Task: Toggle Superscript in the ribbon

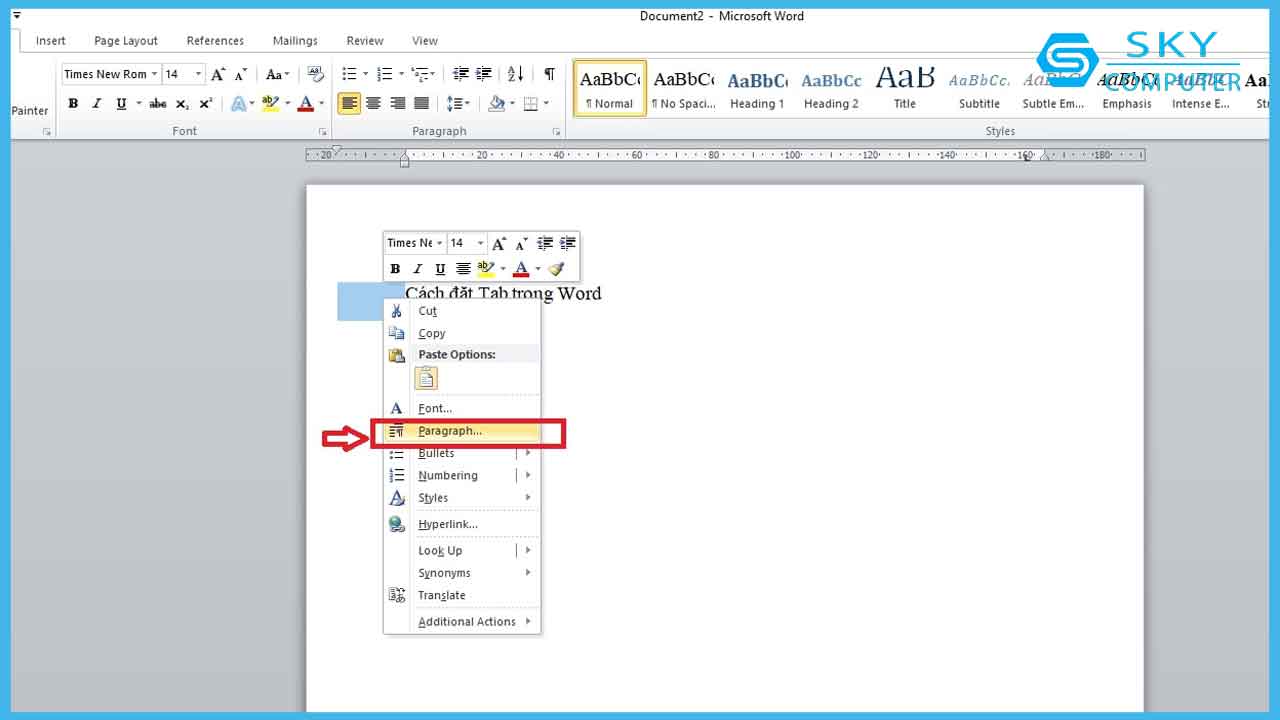Action: click(206, 103)
